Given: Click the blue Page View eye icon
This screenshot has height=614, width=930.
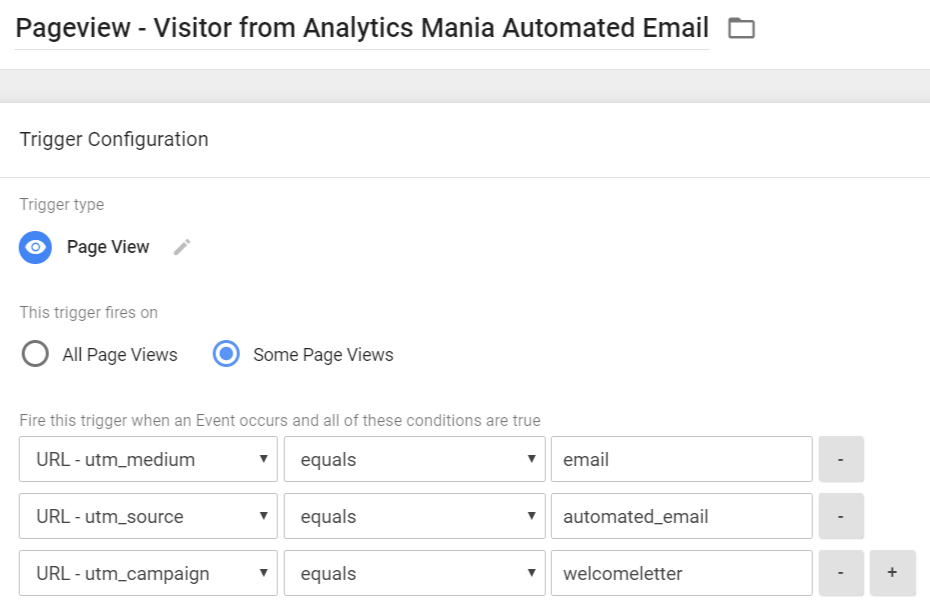Looking at the screenshot, I should 35,247.
